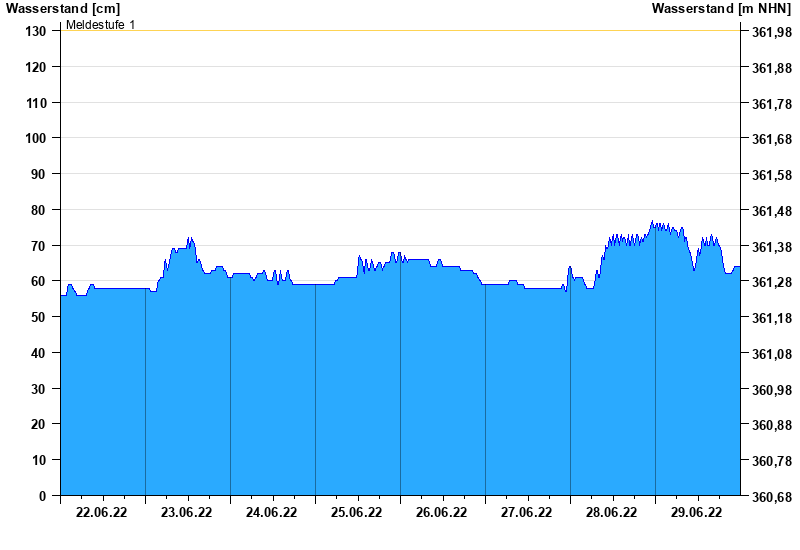
Task: Click the 'Meldestufe 1' threshold label
Action: [101, 24]
